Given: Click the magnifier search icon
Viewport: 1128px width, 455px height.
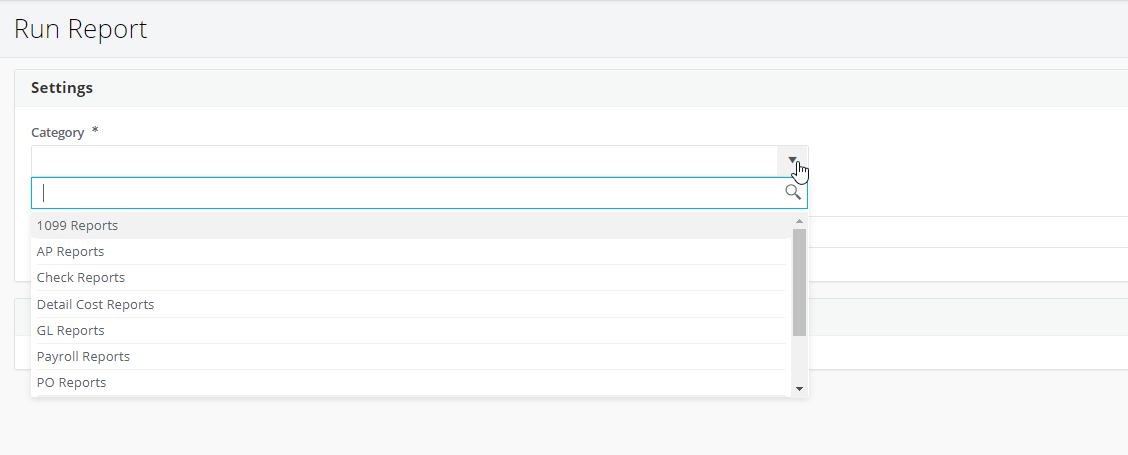Looking at the screenshot, I should click(792, 192).
